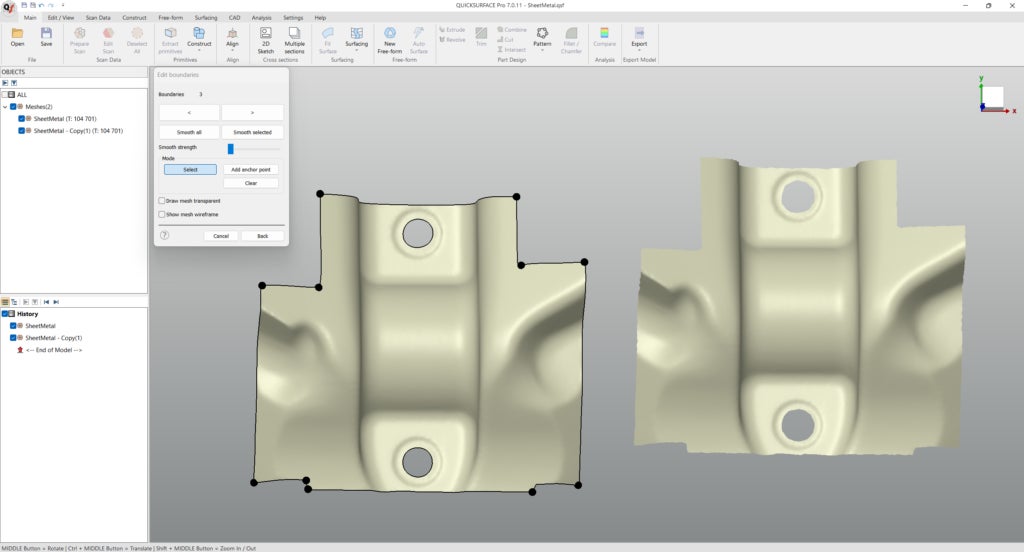Cancel the Edit boundaries dialog
1024x552 pixels.
point(221,236)
